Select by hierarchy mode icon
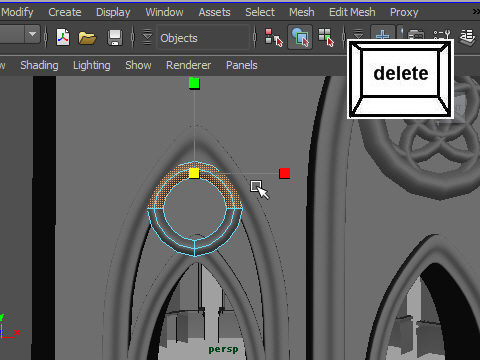The height and width of the screenshot is (360, 480). point(274,37)
